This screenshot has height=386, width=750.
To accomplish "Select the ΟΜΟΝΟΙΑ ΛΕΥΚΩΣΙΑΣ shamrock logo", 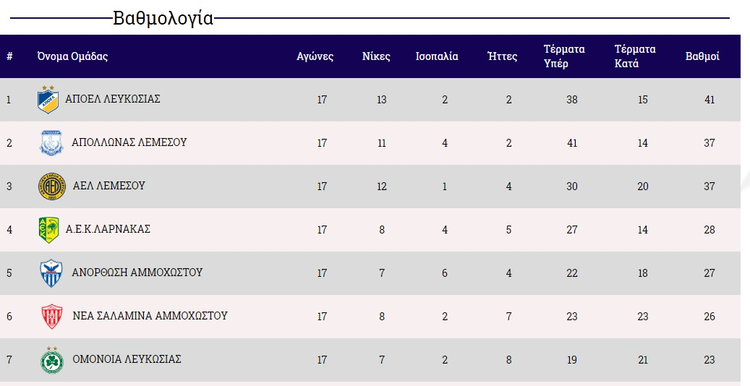I will [x=52, y=360].
